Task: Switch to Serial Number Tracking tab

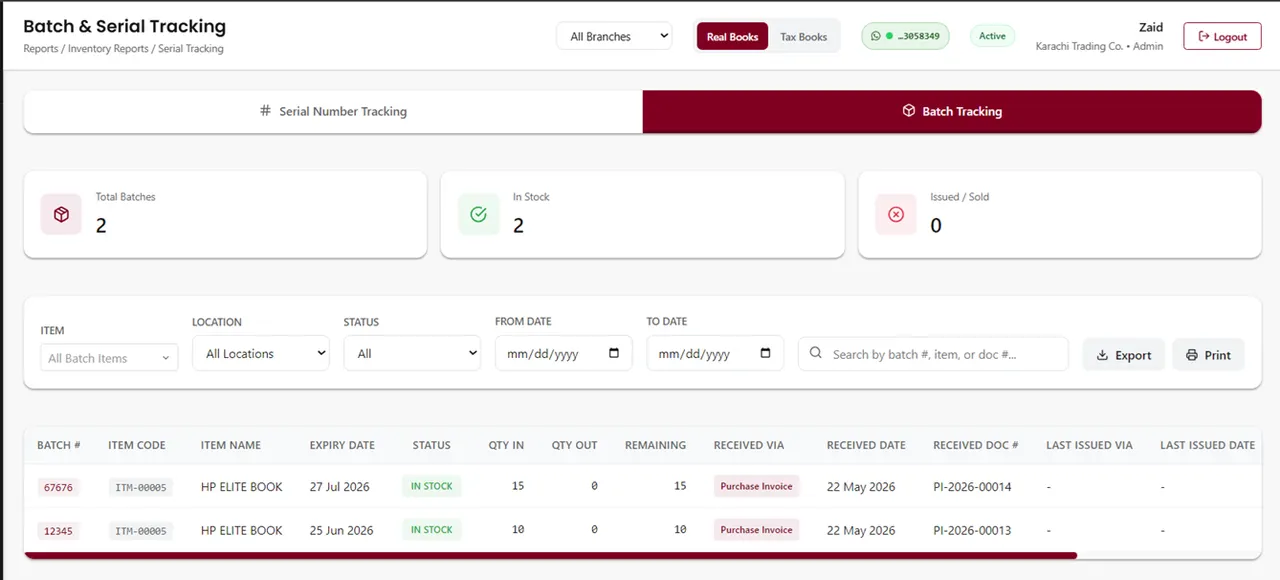Action: (333, 111)
